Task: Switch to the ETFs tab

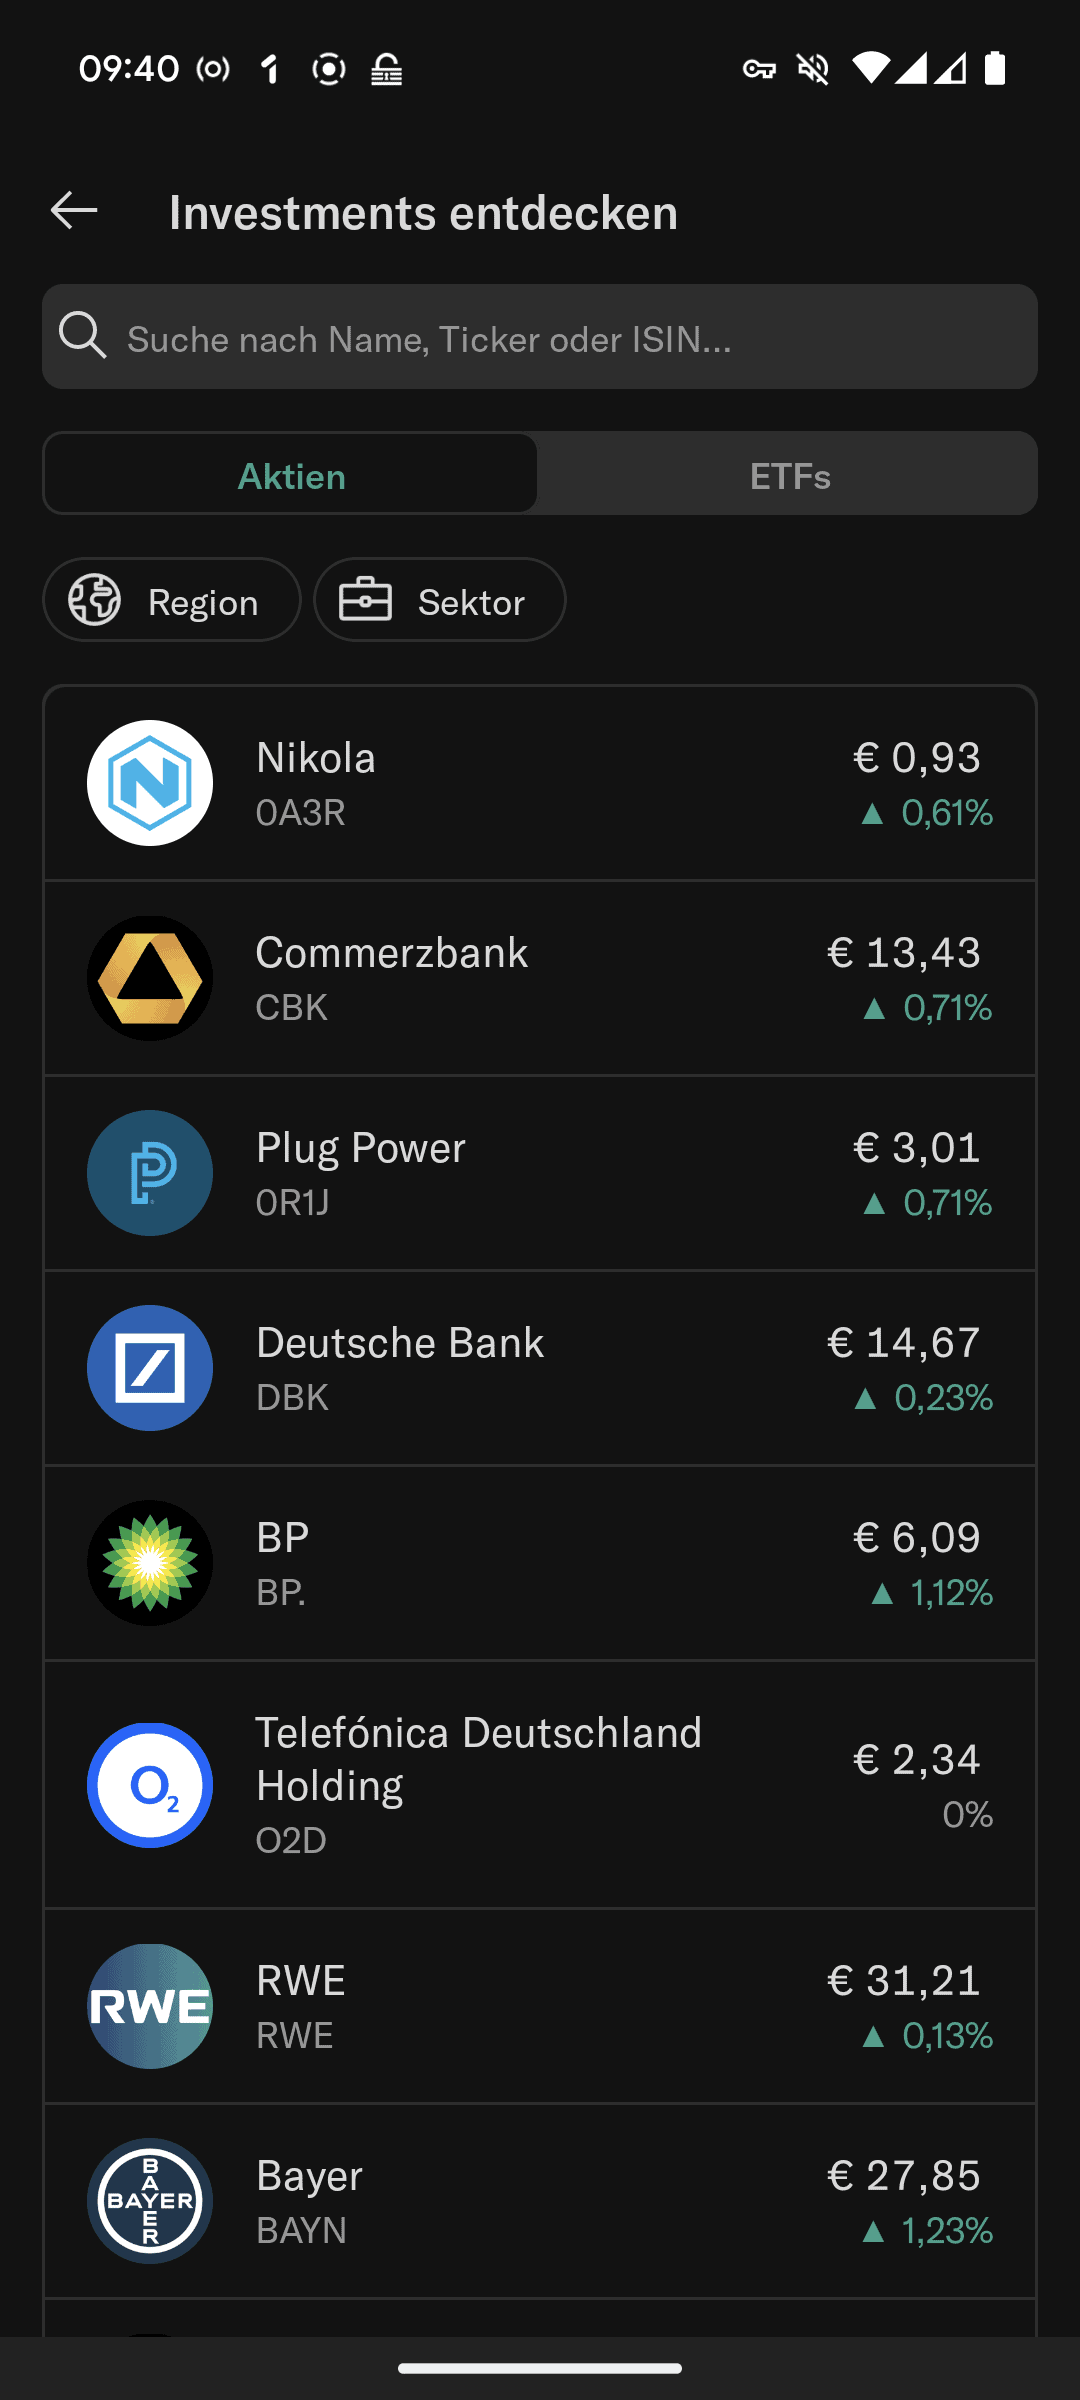Action: tap(790, 475)
